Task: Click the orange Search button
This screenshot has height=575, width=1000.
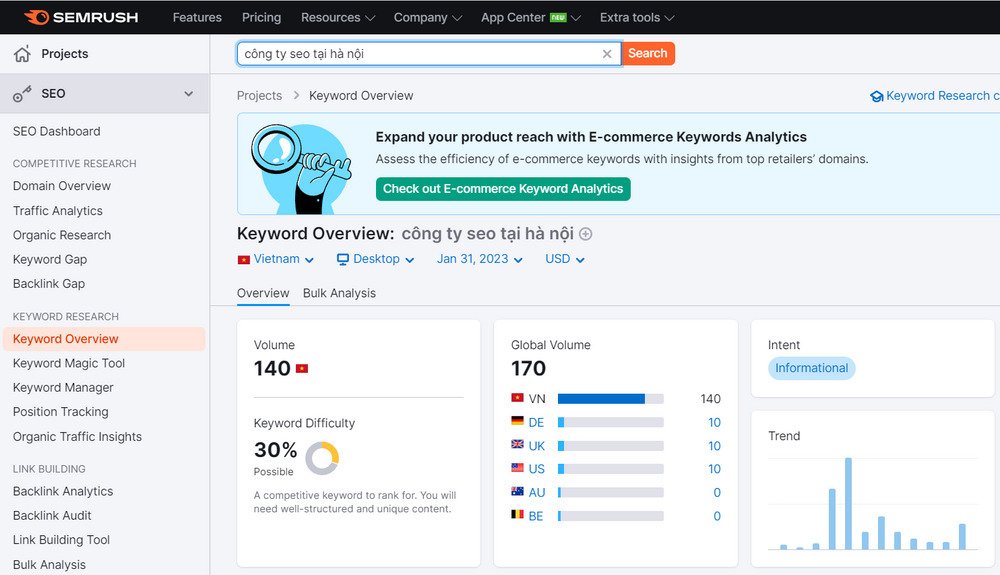Action: [648, 54]
